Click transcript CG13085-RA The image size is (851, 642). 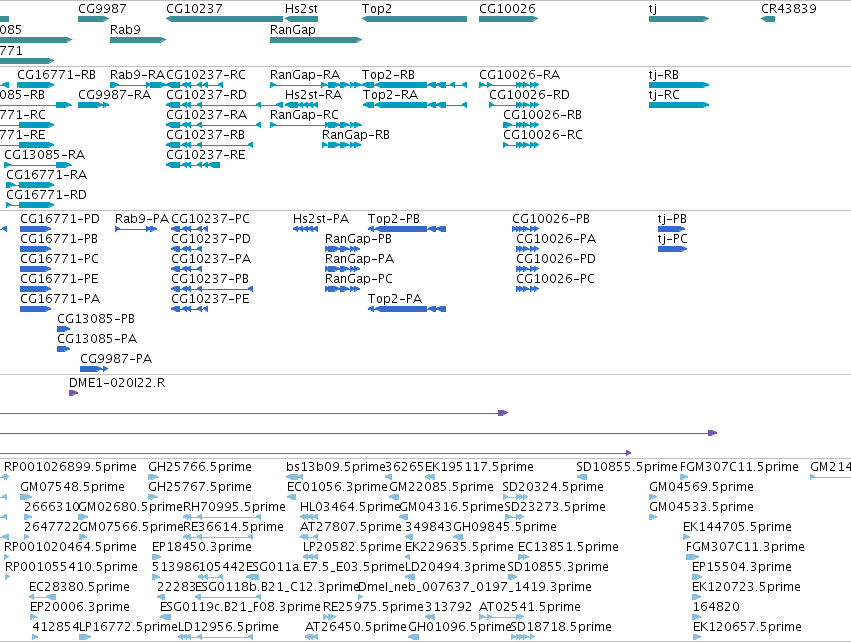point(45,155)
